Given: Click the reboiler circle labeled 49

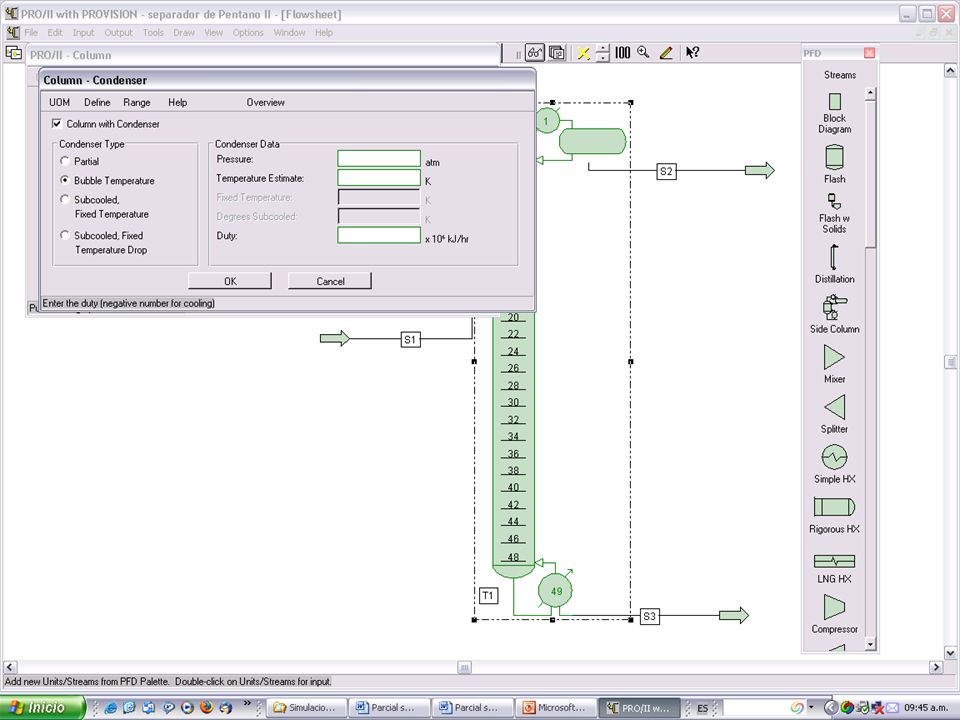Looking at the screenshot, I should [x=556, y=591].
